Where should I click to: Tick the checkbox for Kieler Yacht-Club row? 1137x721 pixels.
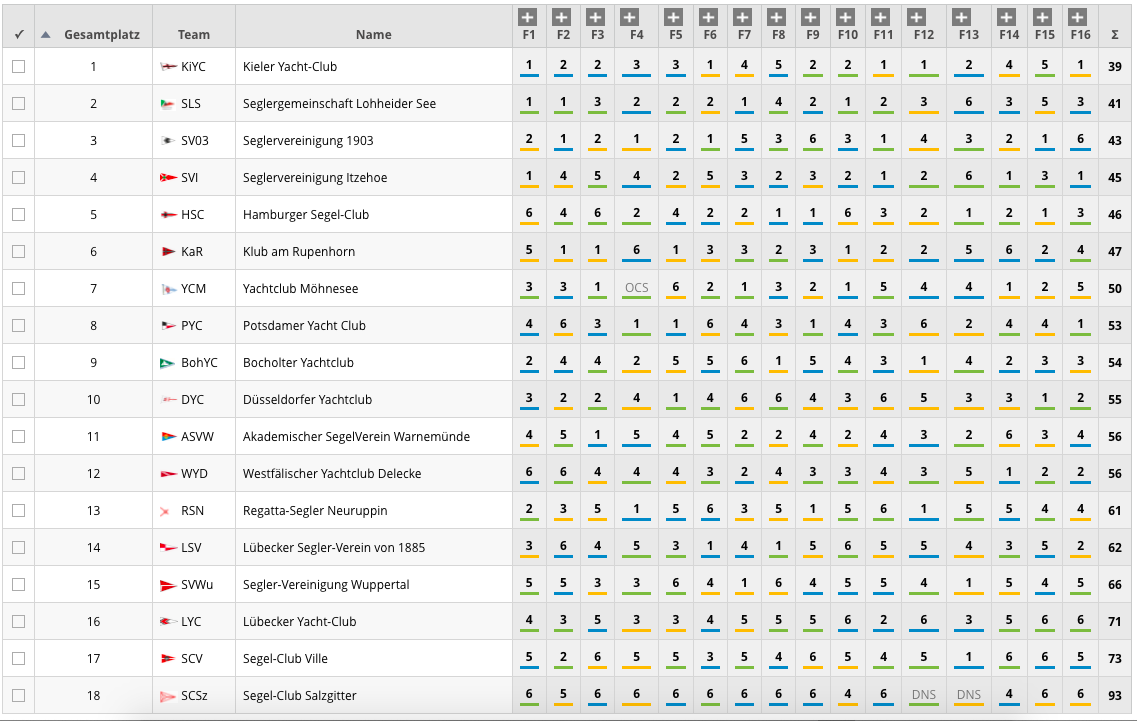coord(18,67)
